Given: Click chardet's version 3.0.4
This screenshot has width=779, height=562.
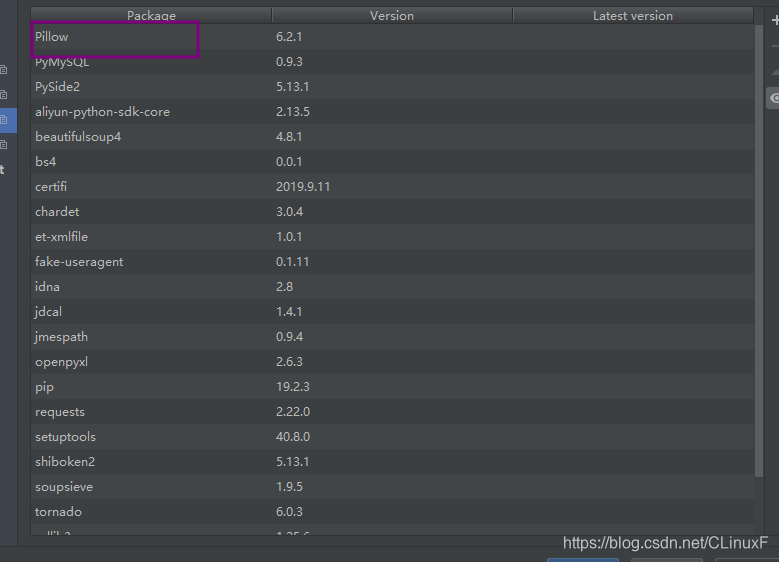Looking at the screenshot, I should (289, 212).
